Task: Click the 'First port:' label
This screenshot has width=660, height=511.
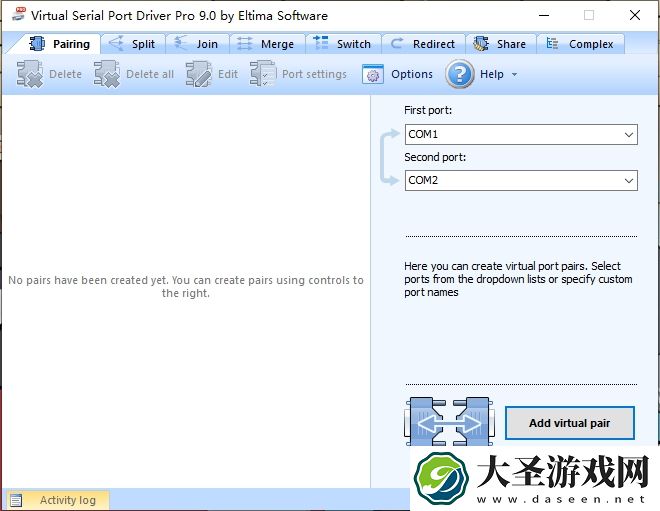Action: (x=428, y=110)
